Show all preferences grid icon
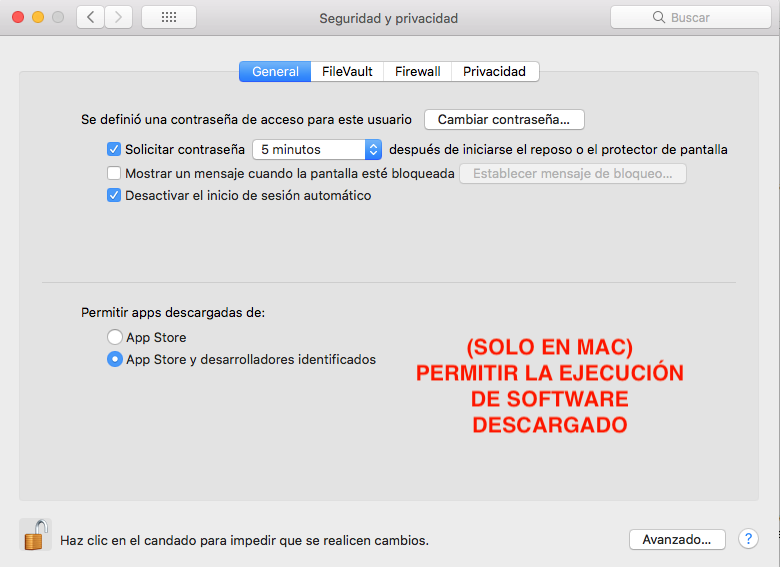The image size is (780, 567). [x=169, y=17]
